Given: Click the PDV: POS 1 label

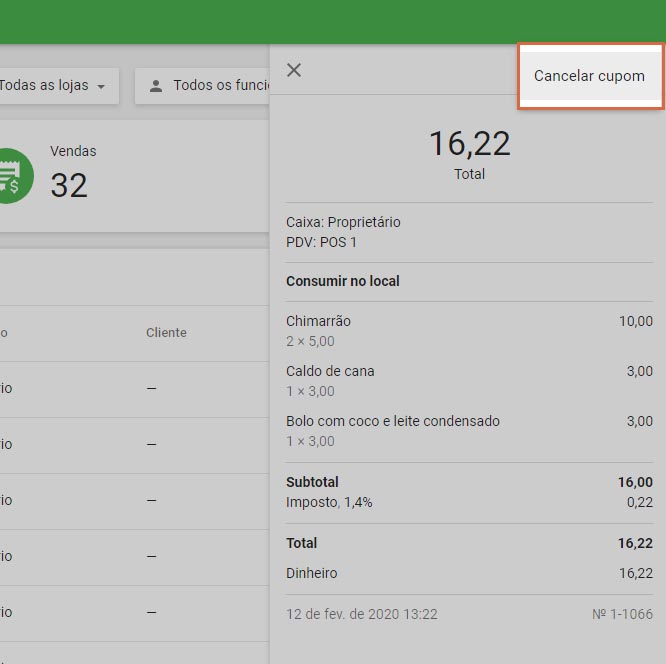Looking at the screenshot, I should click(x=321, y=242).
